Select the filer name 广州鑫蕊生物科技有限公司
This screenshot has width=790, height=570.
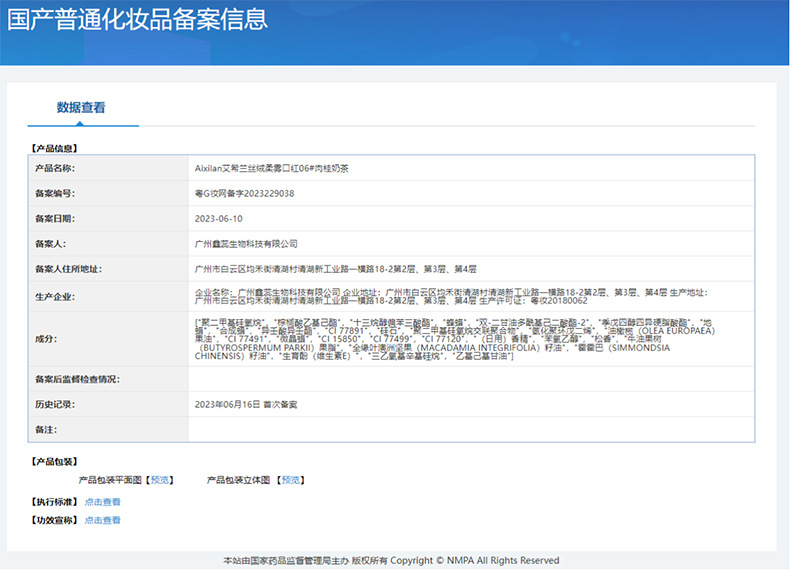[246, 244]
